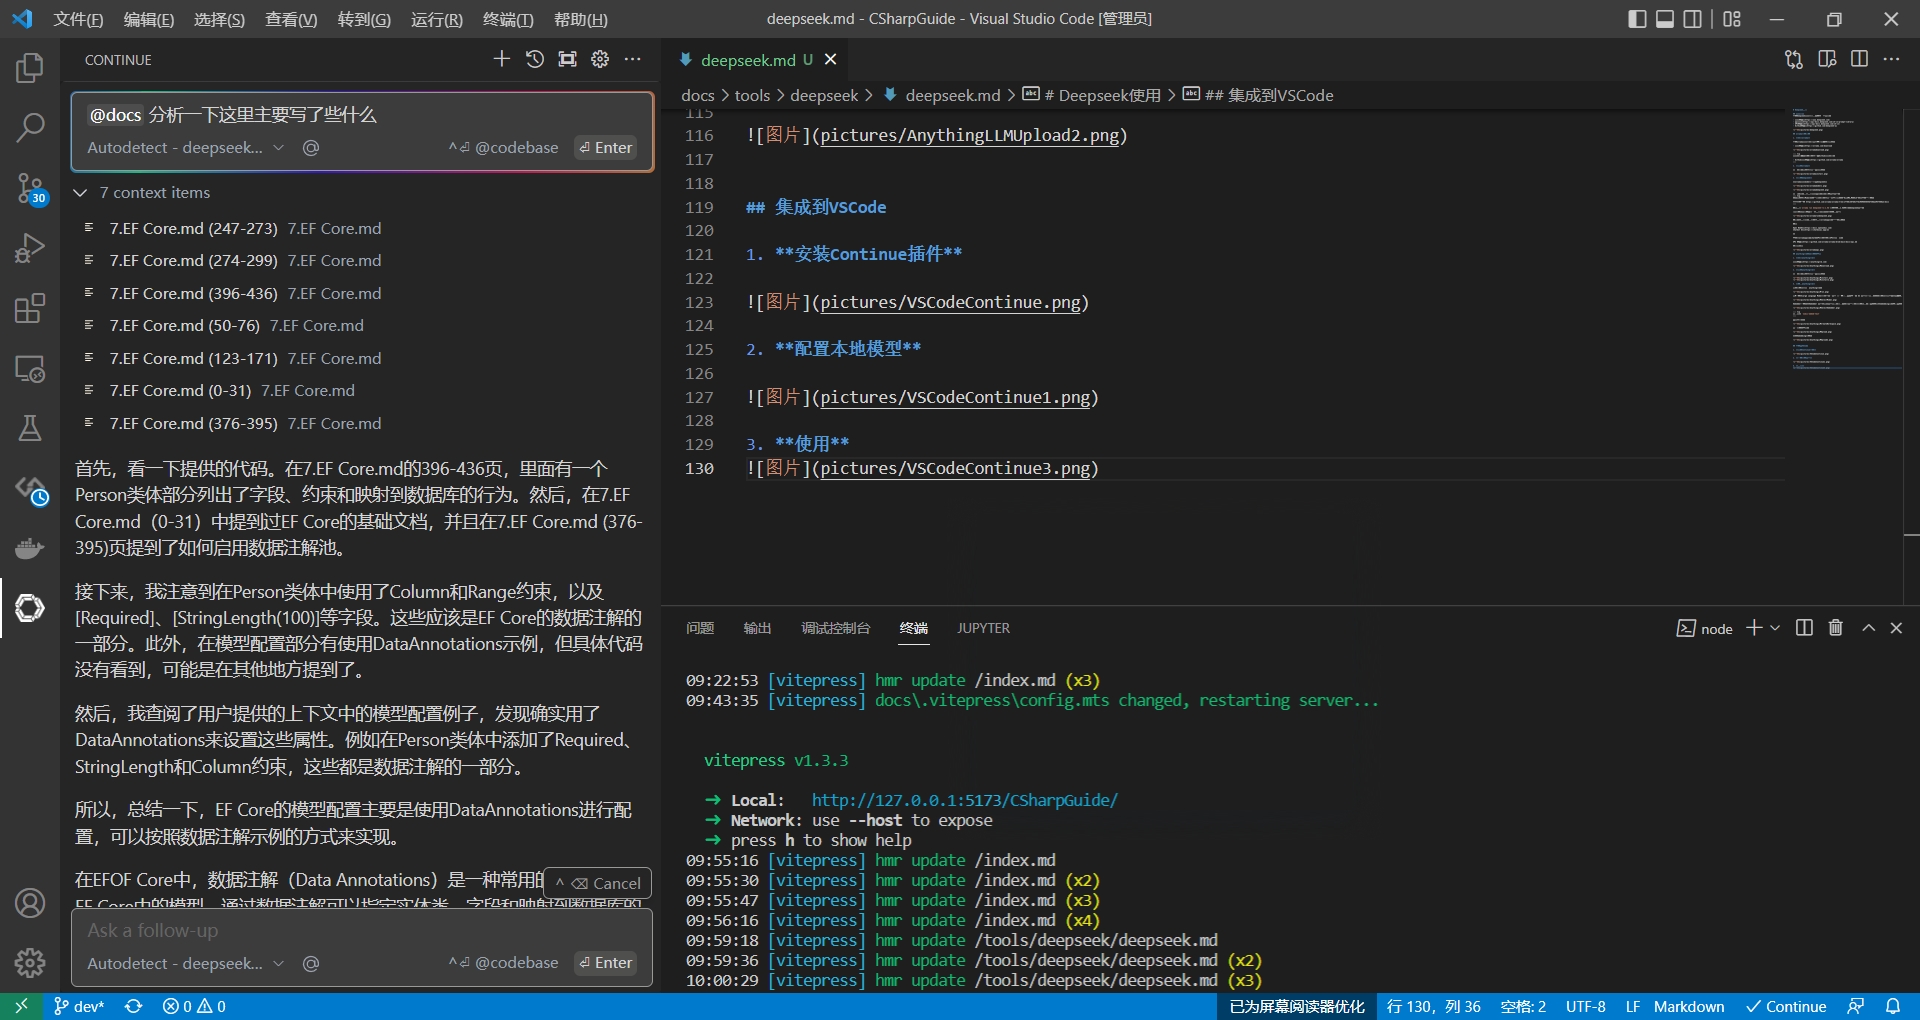Screen dimensions: 1920x1020
Task: Create a new terminal with plus icon
Action: [x=1754, y=628]
